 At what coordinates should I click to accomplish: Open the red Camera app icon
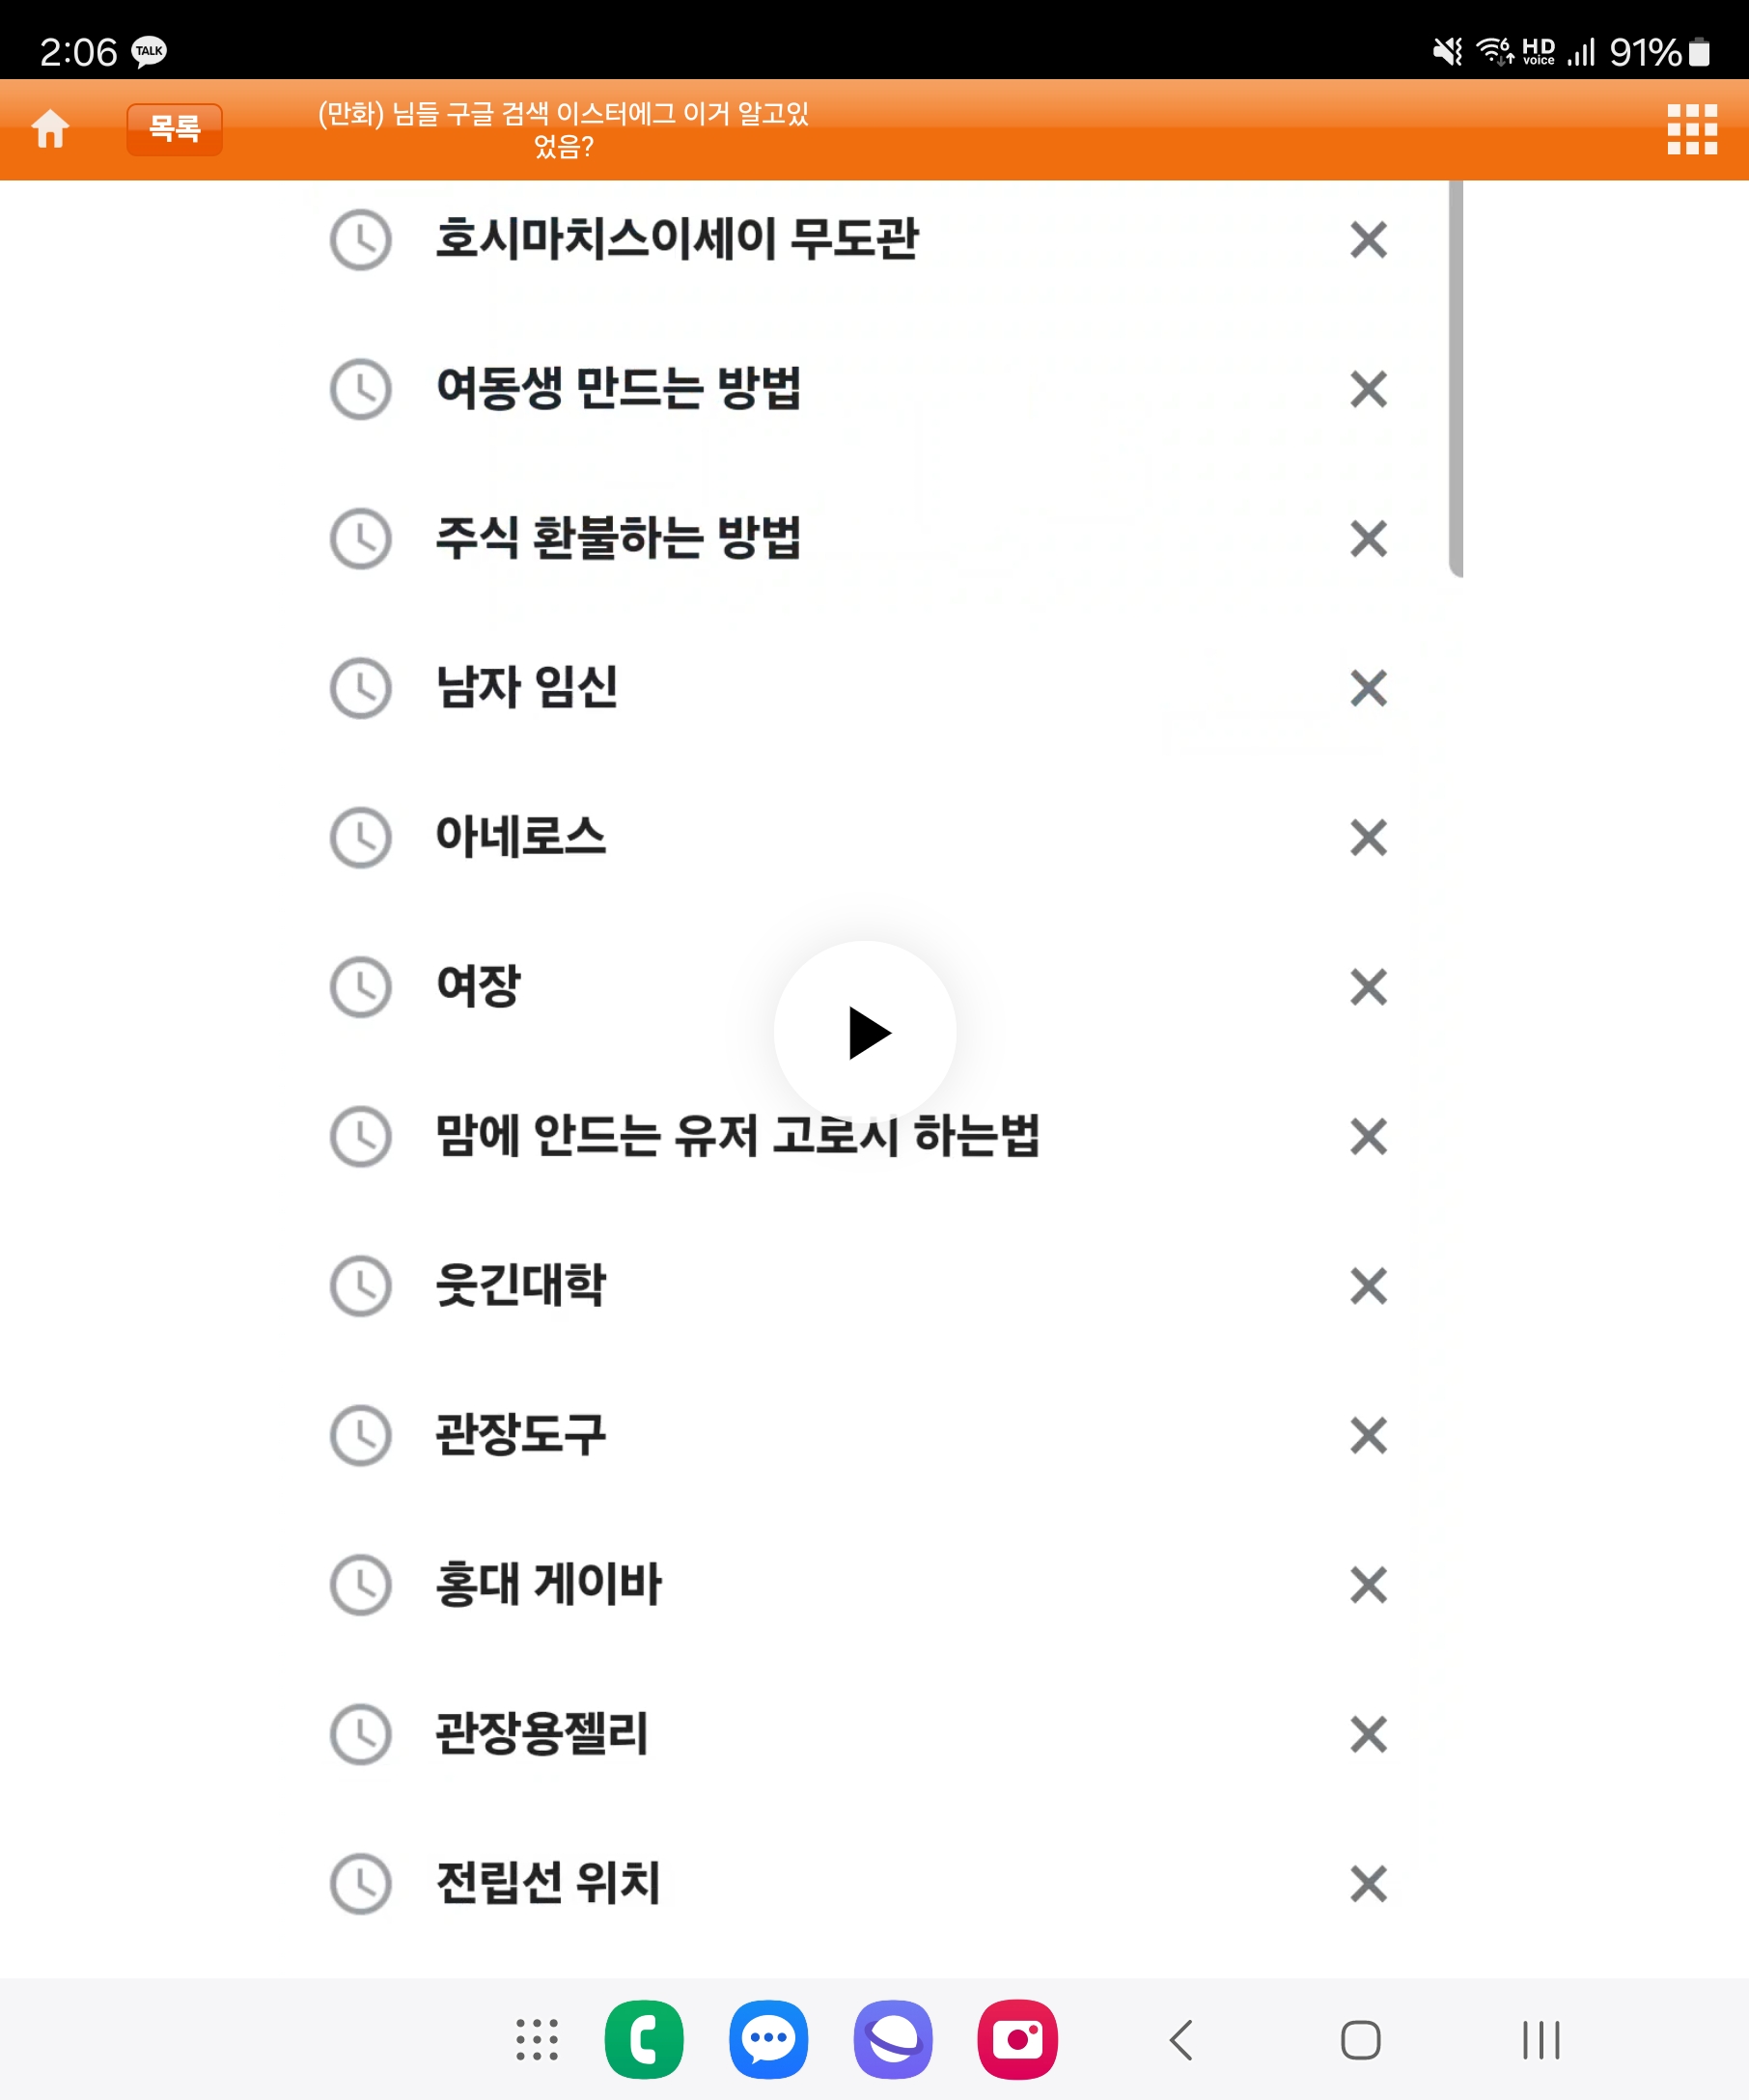pyautogui.click(x=1018, y=2040)
